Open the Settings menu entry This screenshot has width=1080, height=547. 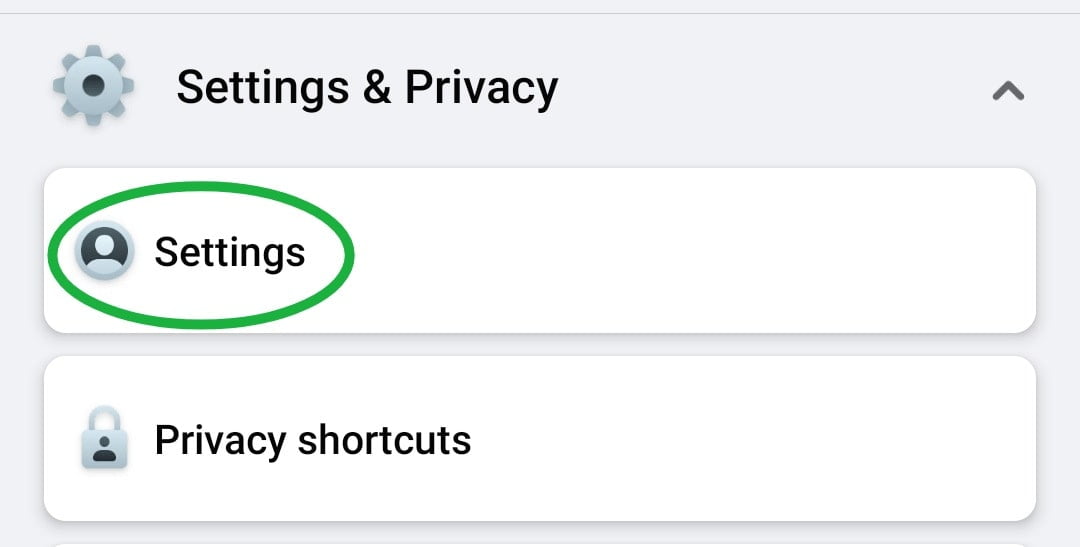[540, 250]
